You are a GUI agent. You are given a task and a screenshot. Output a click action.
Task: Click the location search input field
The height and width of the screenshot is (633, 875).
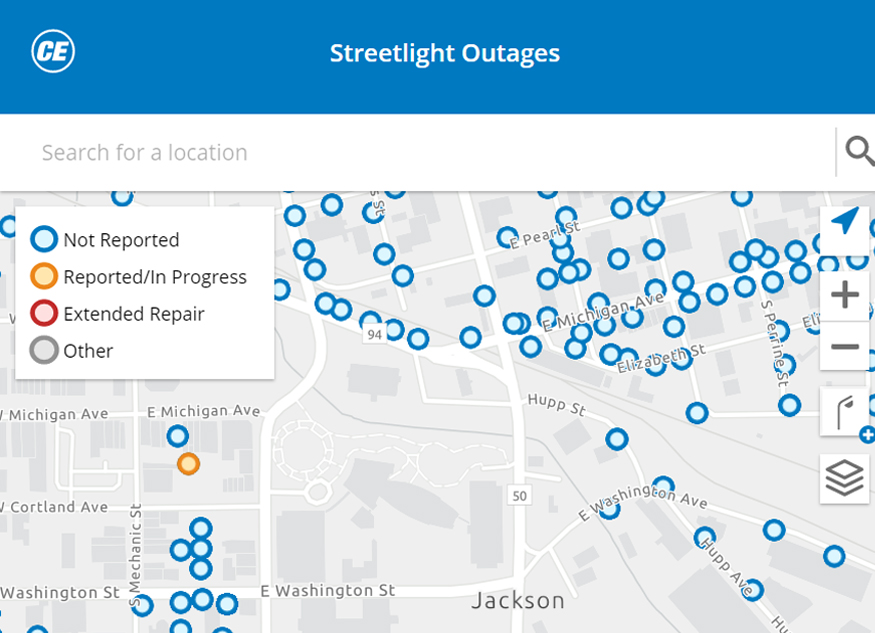coord(400,151)
